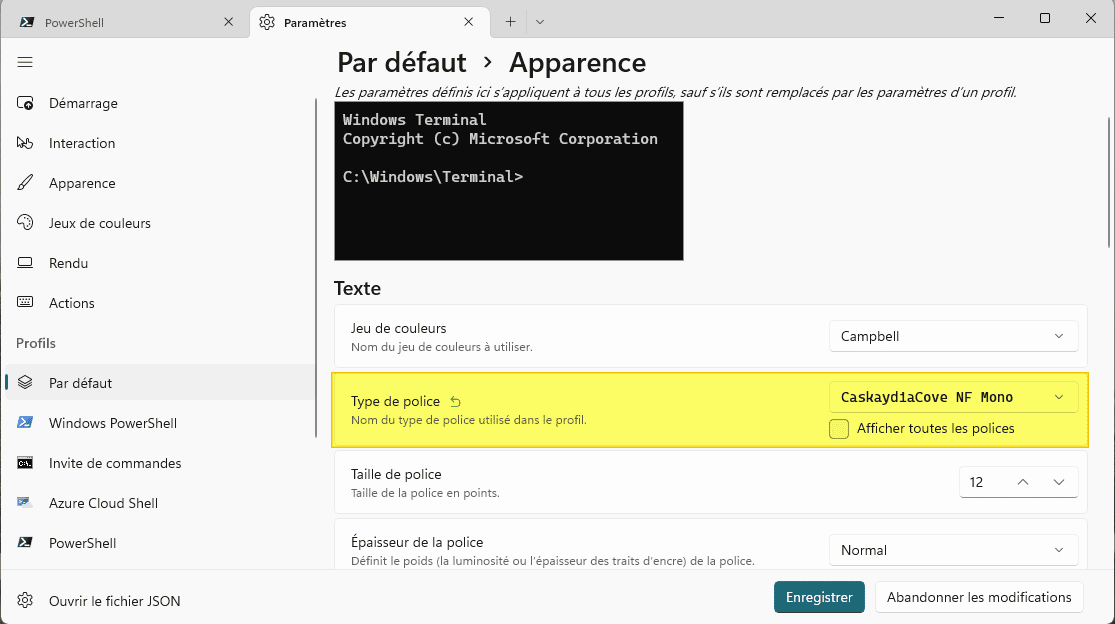Click the hamburger navigation menu icon
Image resolution: width=1115 pixels, height=624 pixels.
pyautogui.click(x=25, y=62)
